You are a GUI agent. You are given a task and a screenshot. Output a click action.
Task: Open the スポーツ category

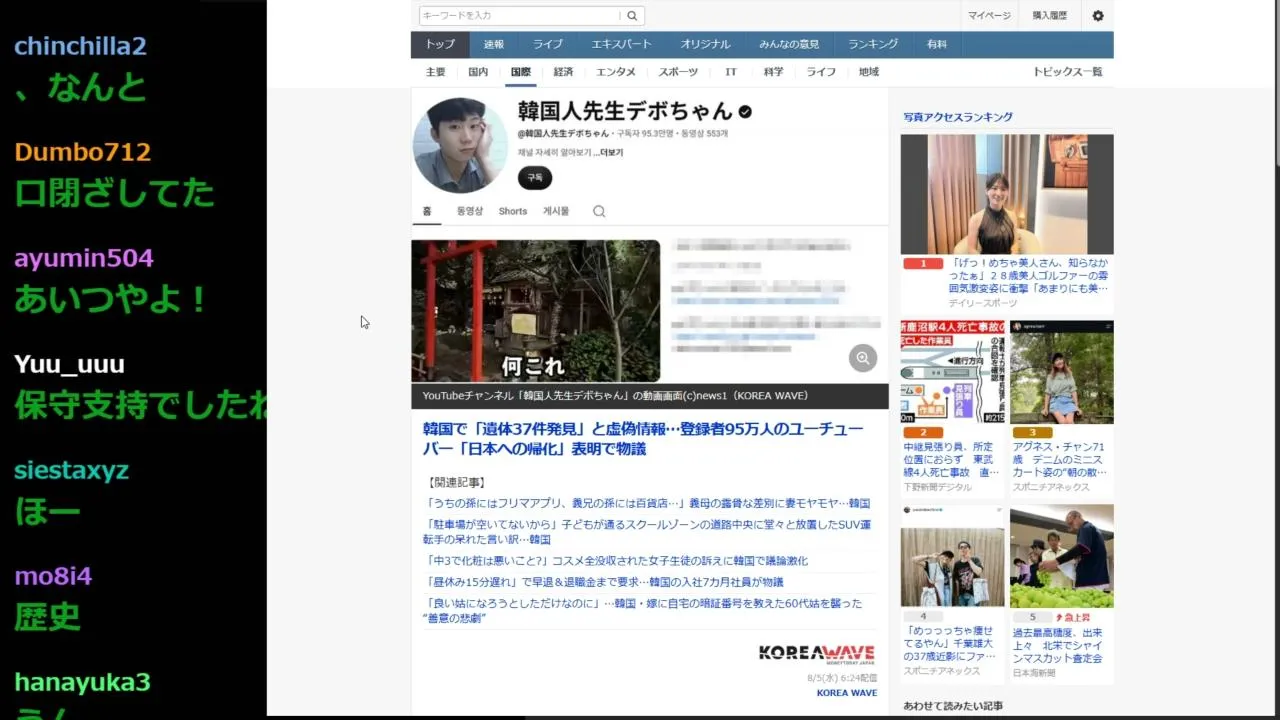(x=678, y=72)
